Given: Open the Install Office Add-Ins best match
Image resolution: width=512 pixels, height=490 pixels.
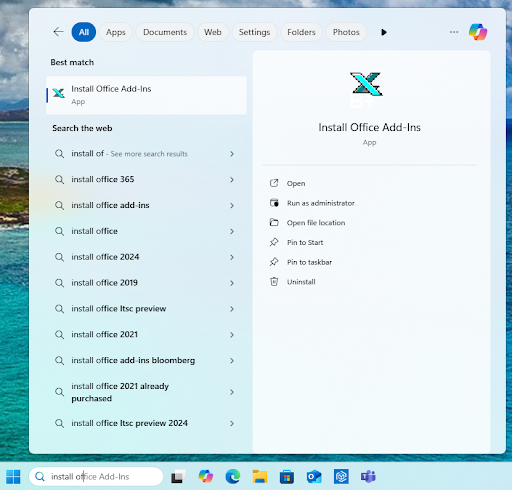Looking at the screenshot, I should tap(146, 95).
